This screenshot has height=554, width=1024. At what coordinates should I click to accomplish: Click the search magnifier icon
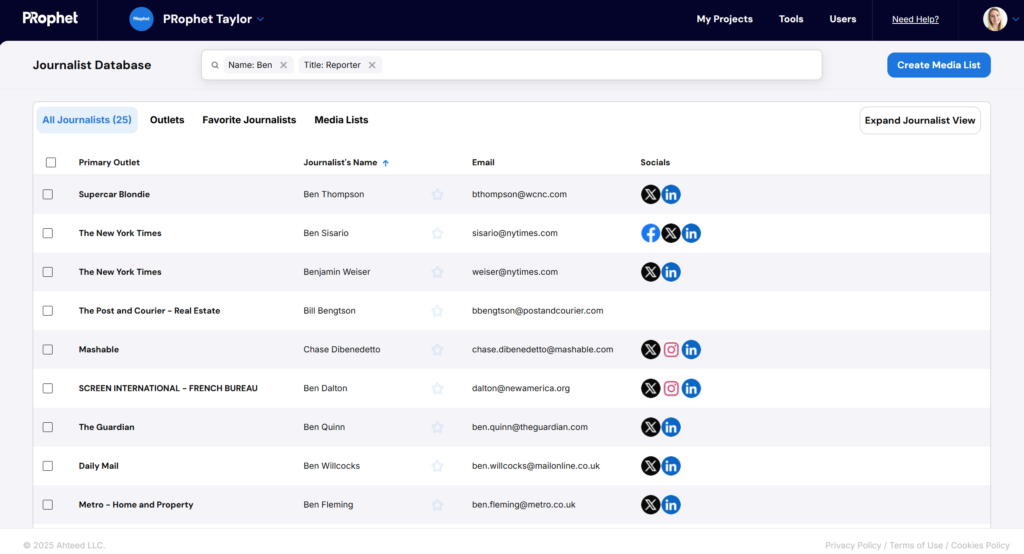[x=215, y=65]
